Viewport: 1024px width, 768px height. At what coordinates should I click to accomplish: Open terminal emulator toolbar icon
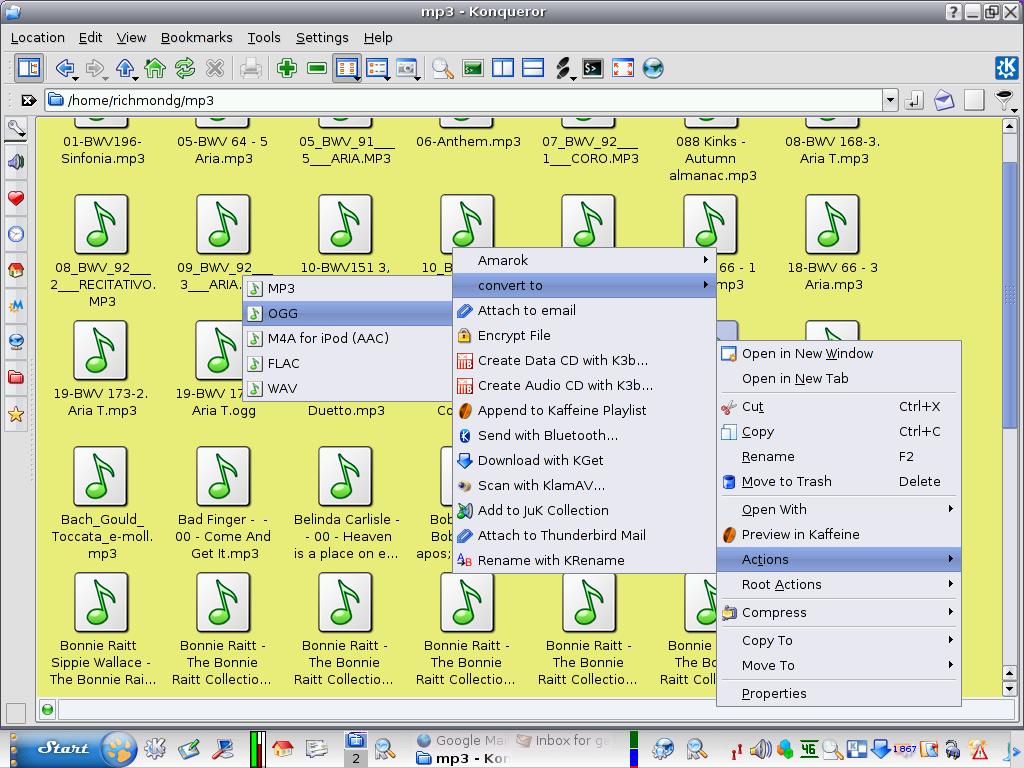pyautogui.click(x=473, y=68)
